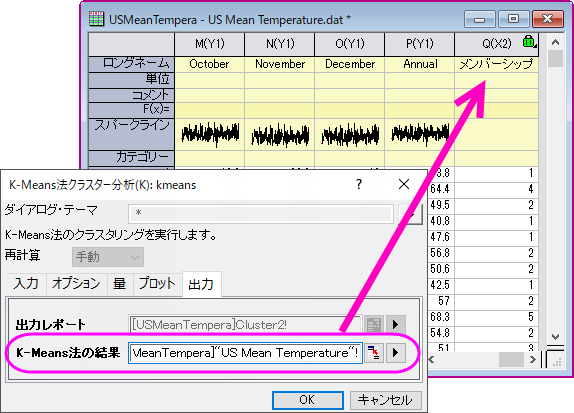574x413 pixels.
Task: Click the October sparkline thumbnail
Action: click(210, 134)
